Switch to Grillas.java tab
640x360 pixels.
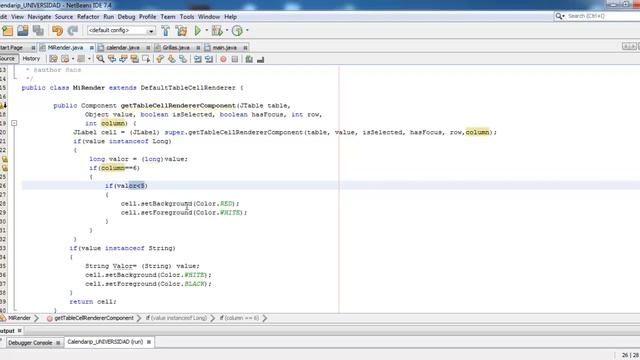[x=176, y=48]
